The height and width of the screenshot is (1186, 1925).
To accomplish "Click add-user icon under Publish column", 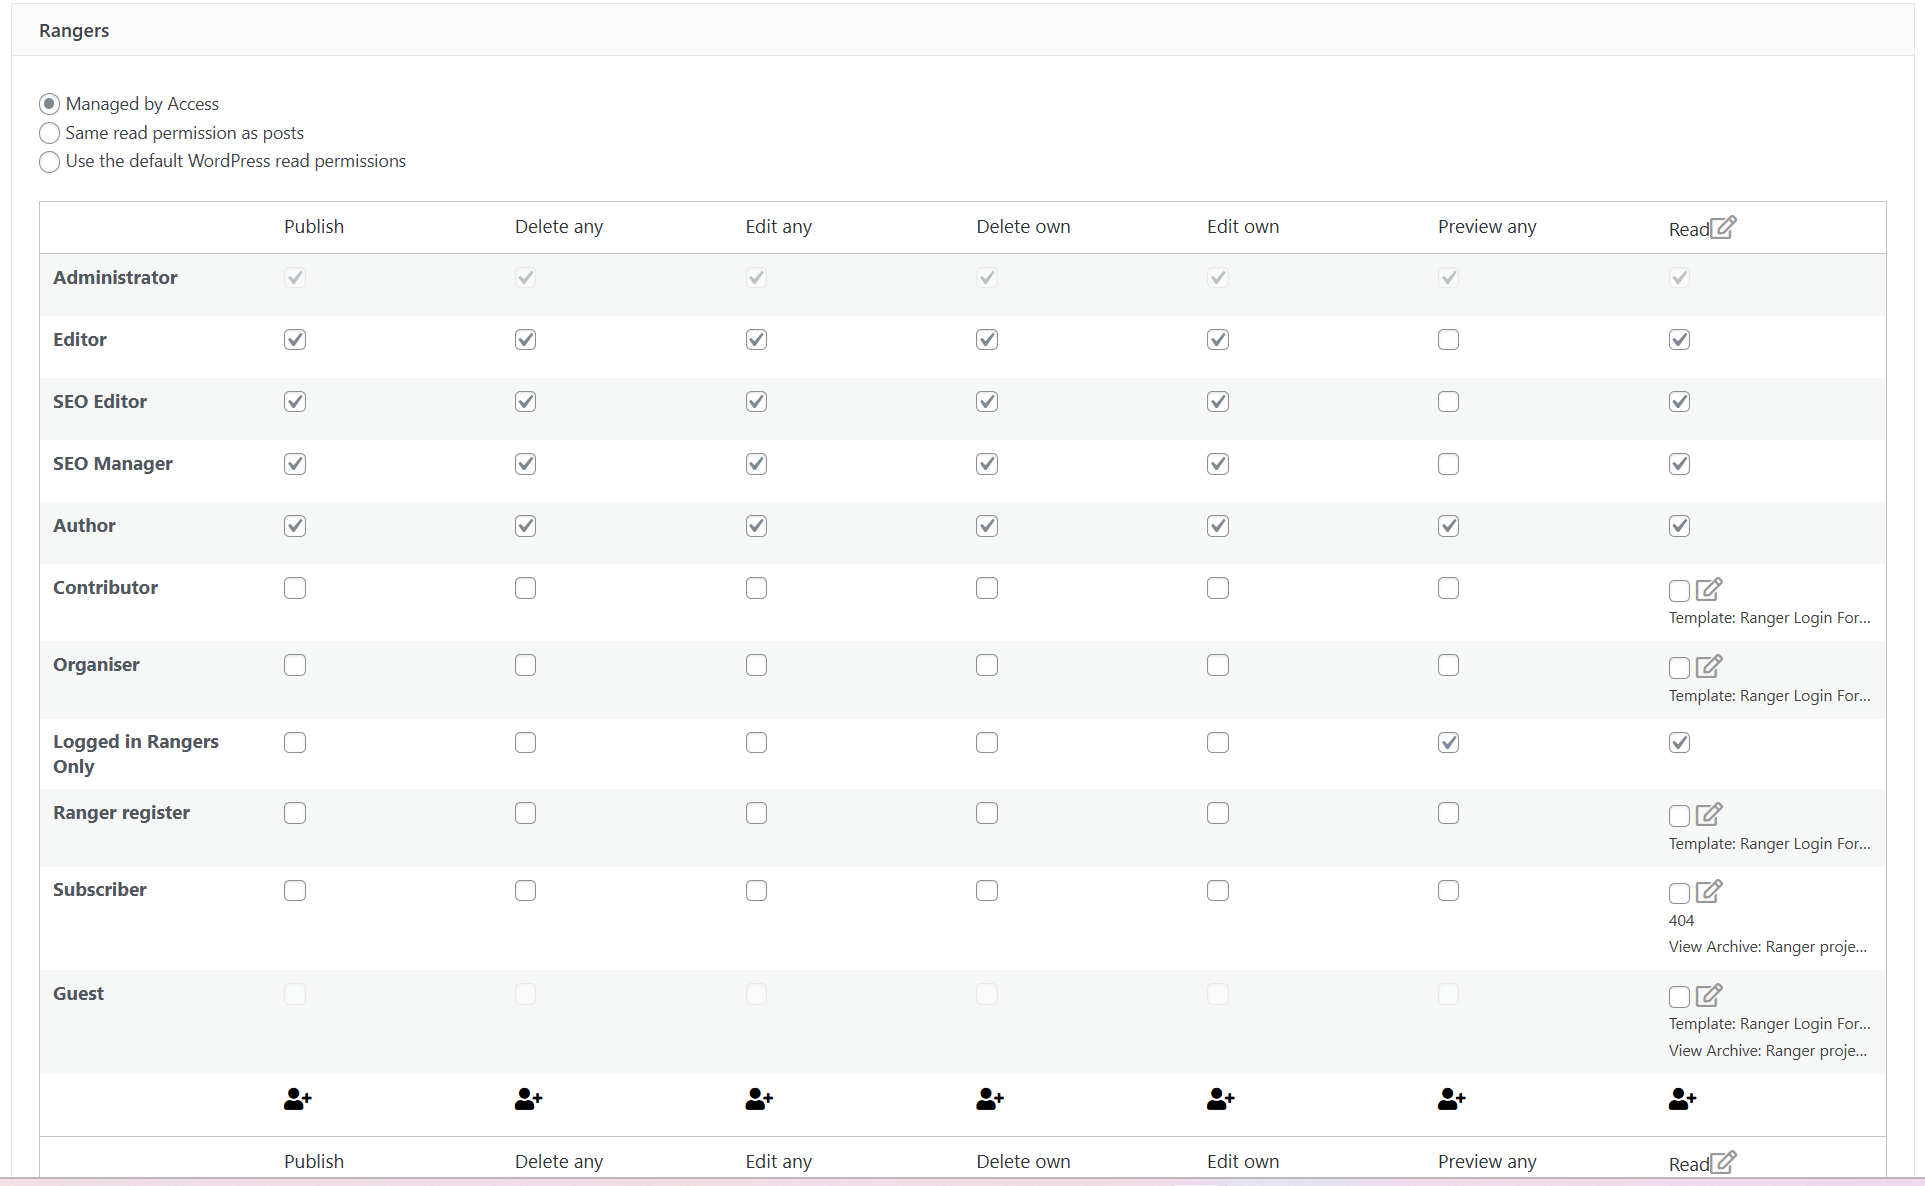I will [297, 1099].
